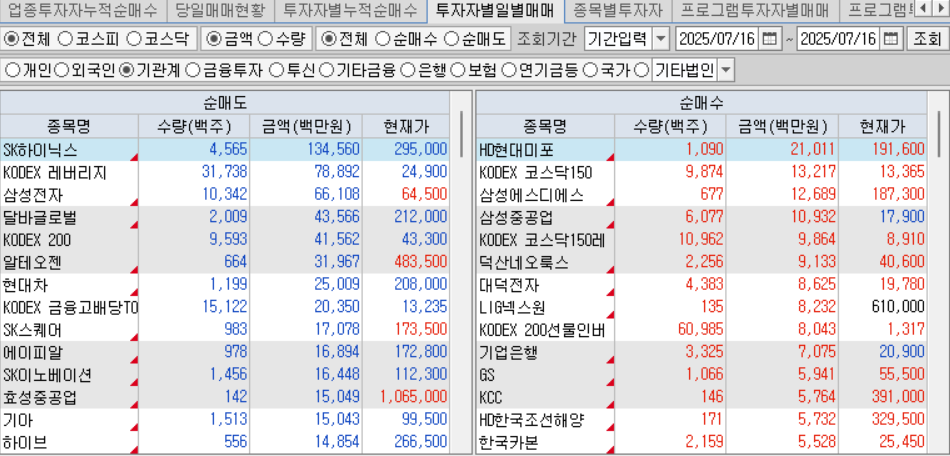Select the 삼성전자 row
The height and width of the screenshot is (456, 950).
click(x=225, y=195)
